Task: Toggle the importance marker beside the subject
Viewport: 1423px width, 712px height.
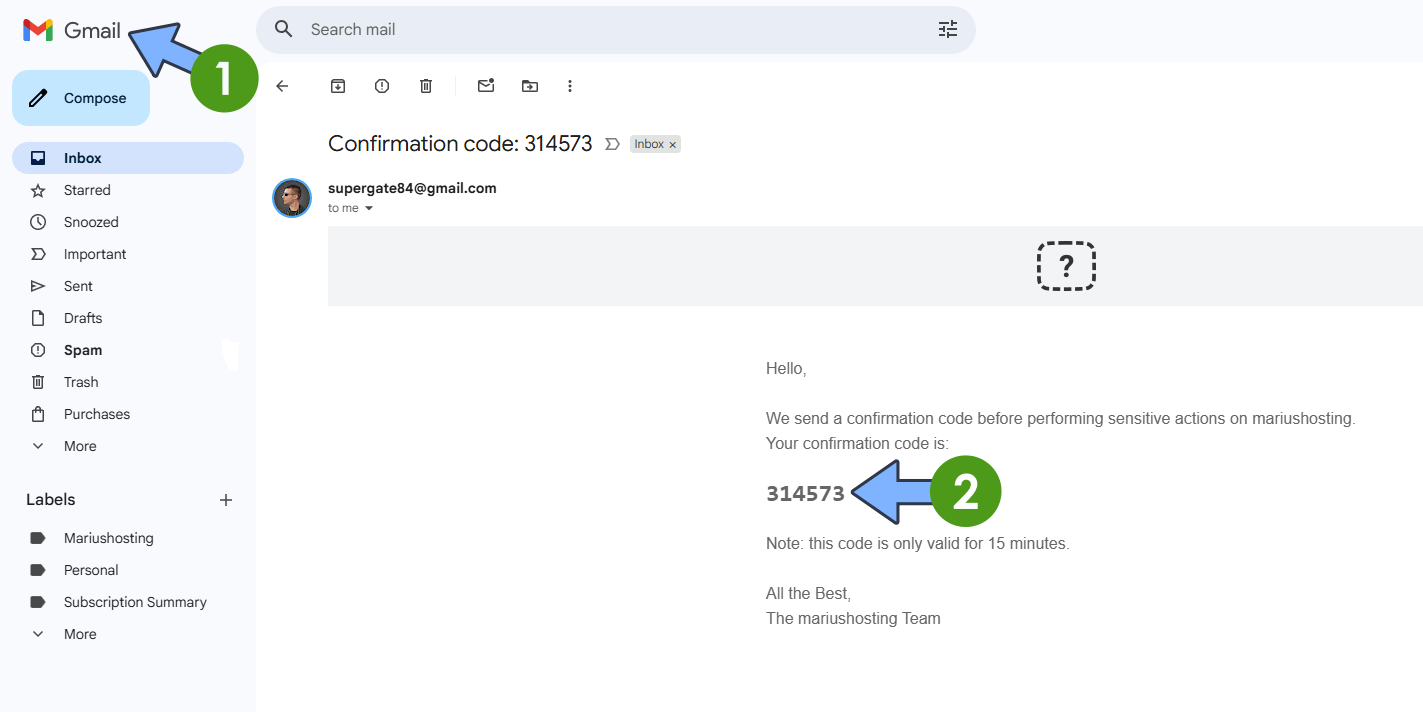Action: click(613, 145)
